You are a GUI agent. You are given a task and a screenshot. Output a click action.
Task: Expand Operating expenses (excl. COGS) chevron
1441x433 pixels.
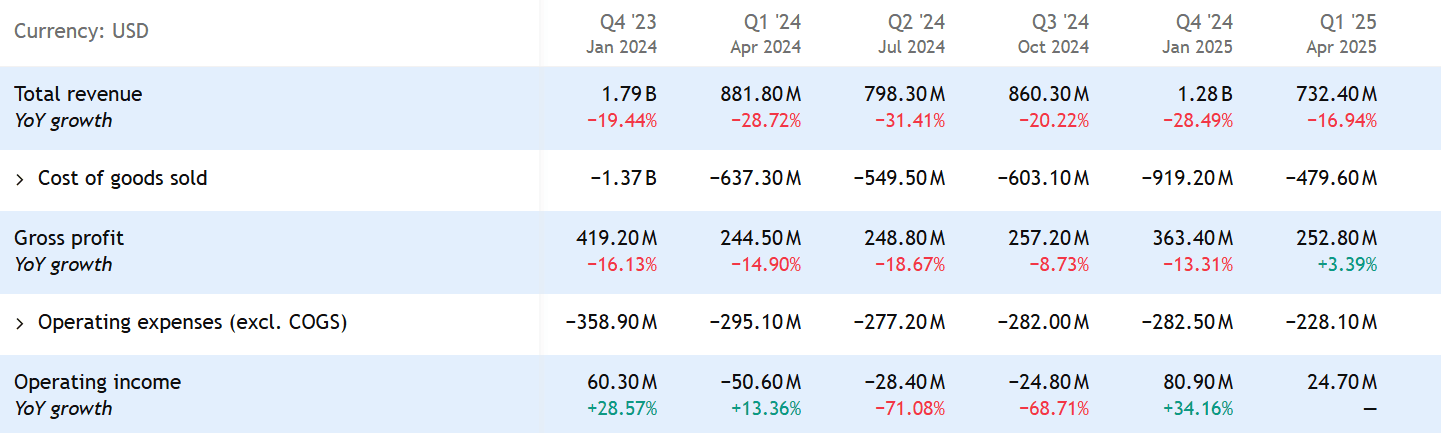(x=20, y=323)
